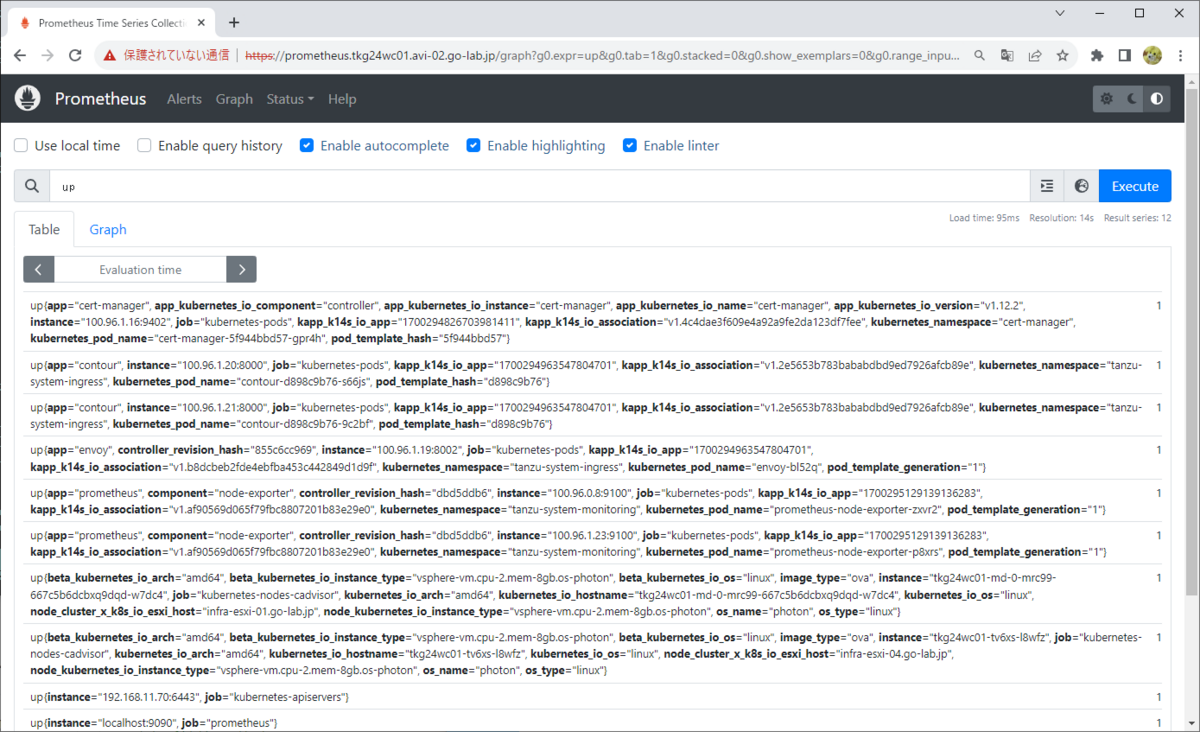Click series prometheus-node-exporter-p8xrs
This screenshot has width=1200, height=732.
click(595, 543)
